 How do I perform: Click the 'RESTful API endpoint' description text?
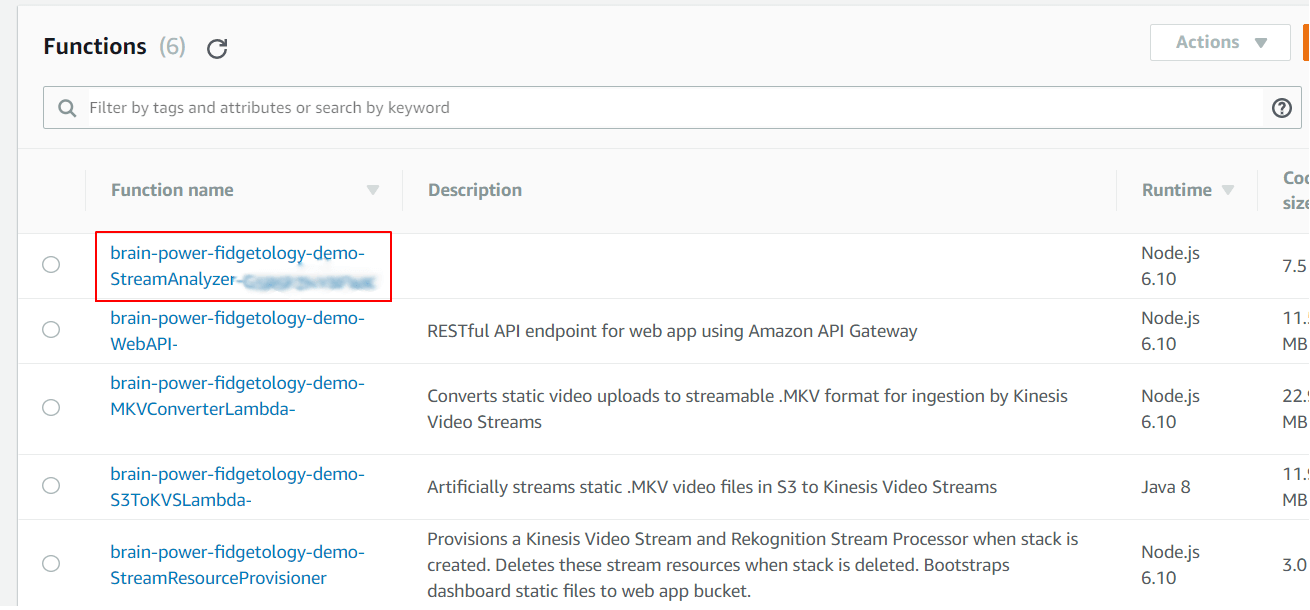(x=672, y=331)
